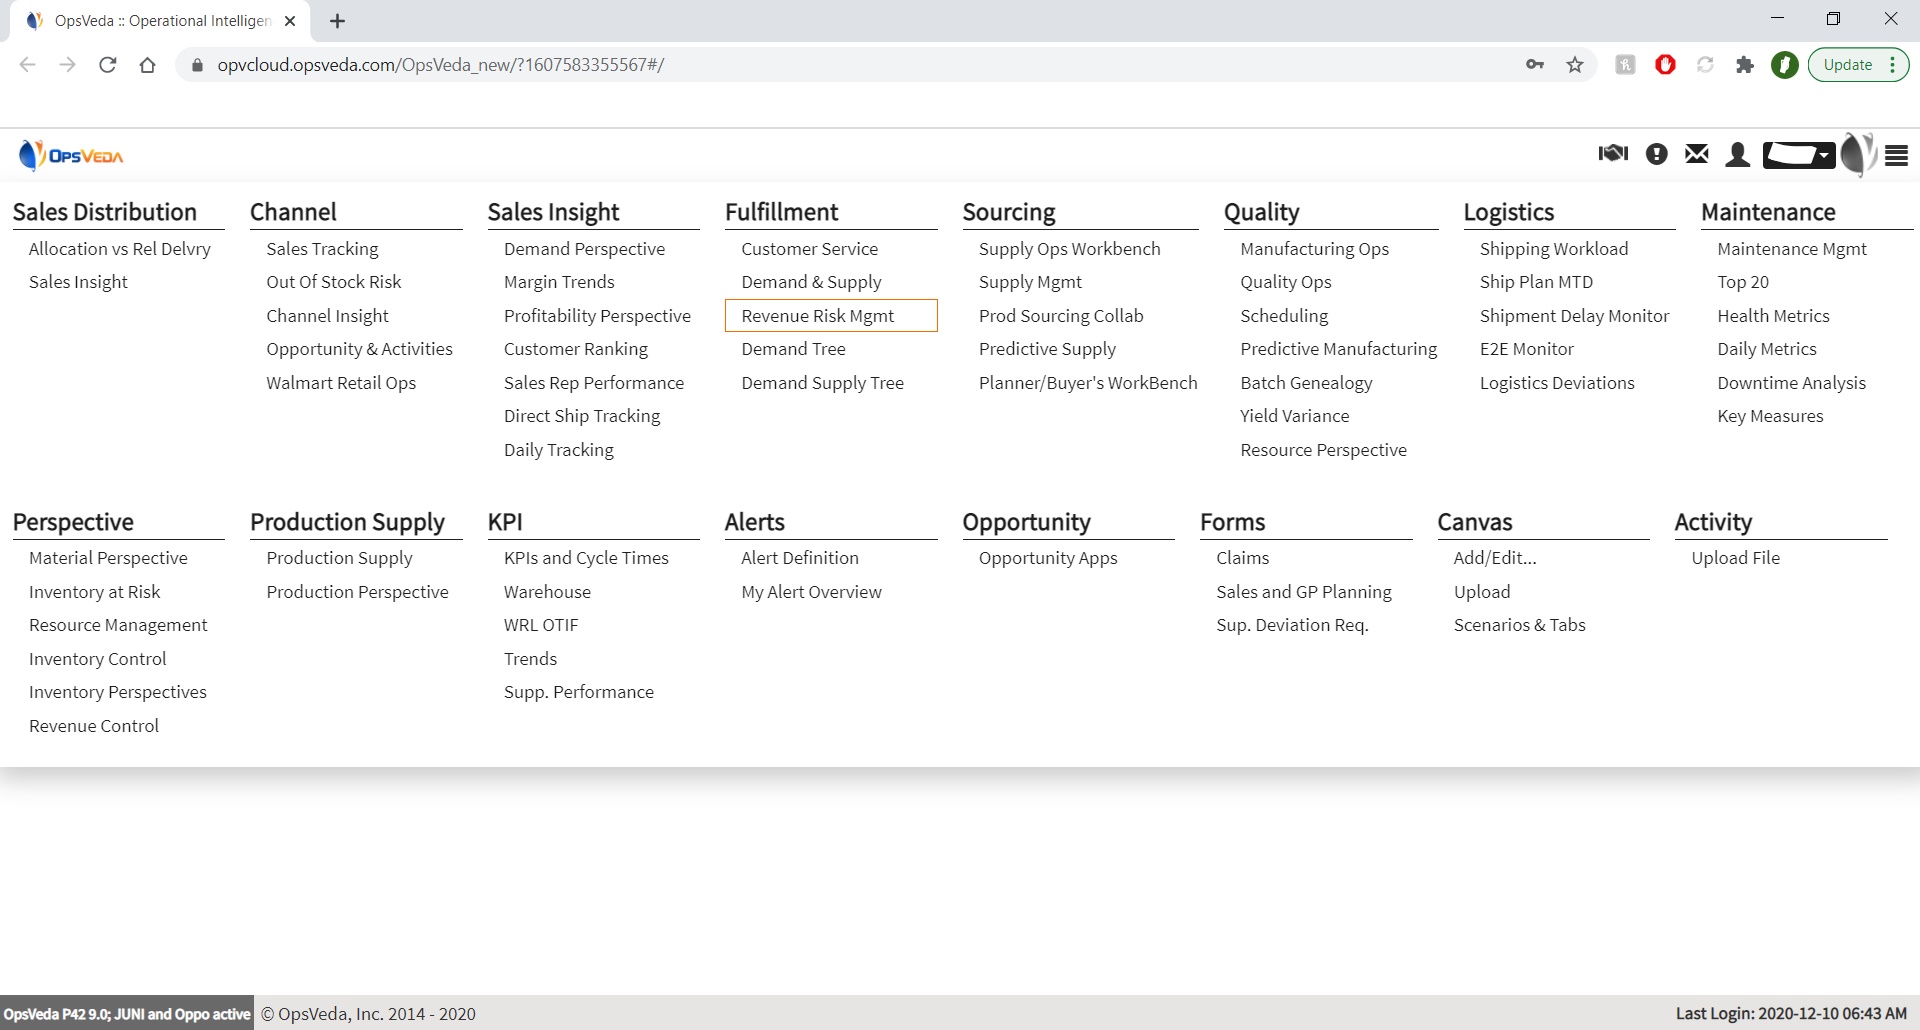1920x1030 pixels.
Task: Open the browser extensions puzzle icon
Action: pos(1745,65)
